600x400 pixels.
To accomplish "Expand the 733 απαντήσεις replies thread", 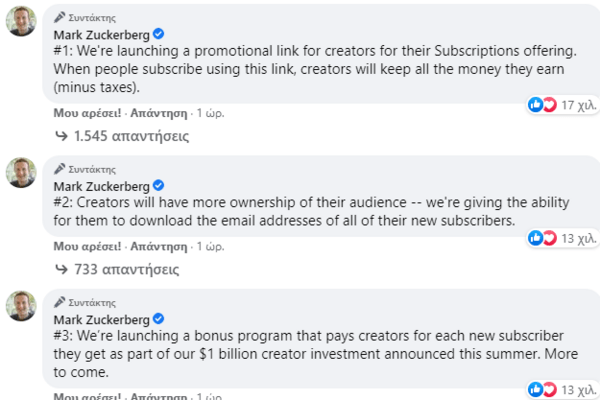I will [117, 268].
